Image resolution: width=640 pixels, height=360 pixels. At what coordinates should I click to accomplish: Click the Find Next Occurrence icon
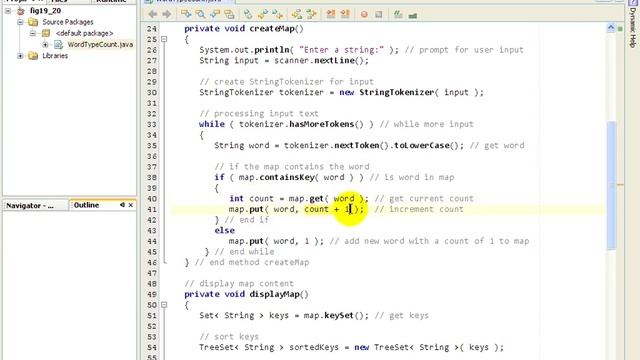[215, 15]
